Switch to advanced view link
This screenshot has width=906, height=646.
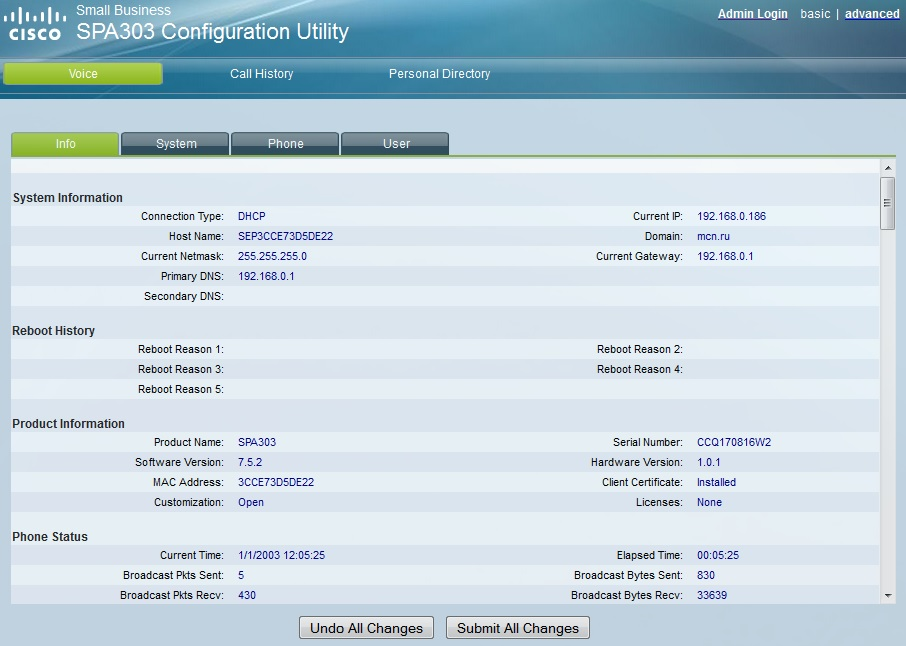[x=872, y=14]
